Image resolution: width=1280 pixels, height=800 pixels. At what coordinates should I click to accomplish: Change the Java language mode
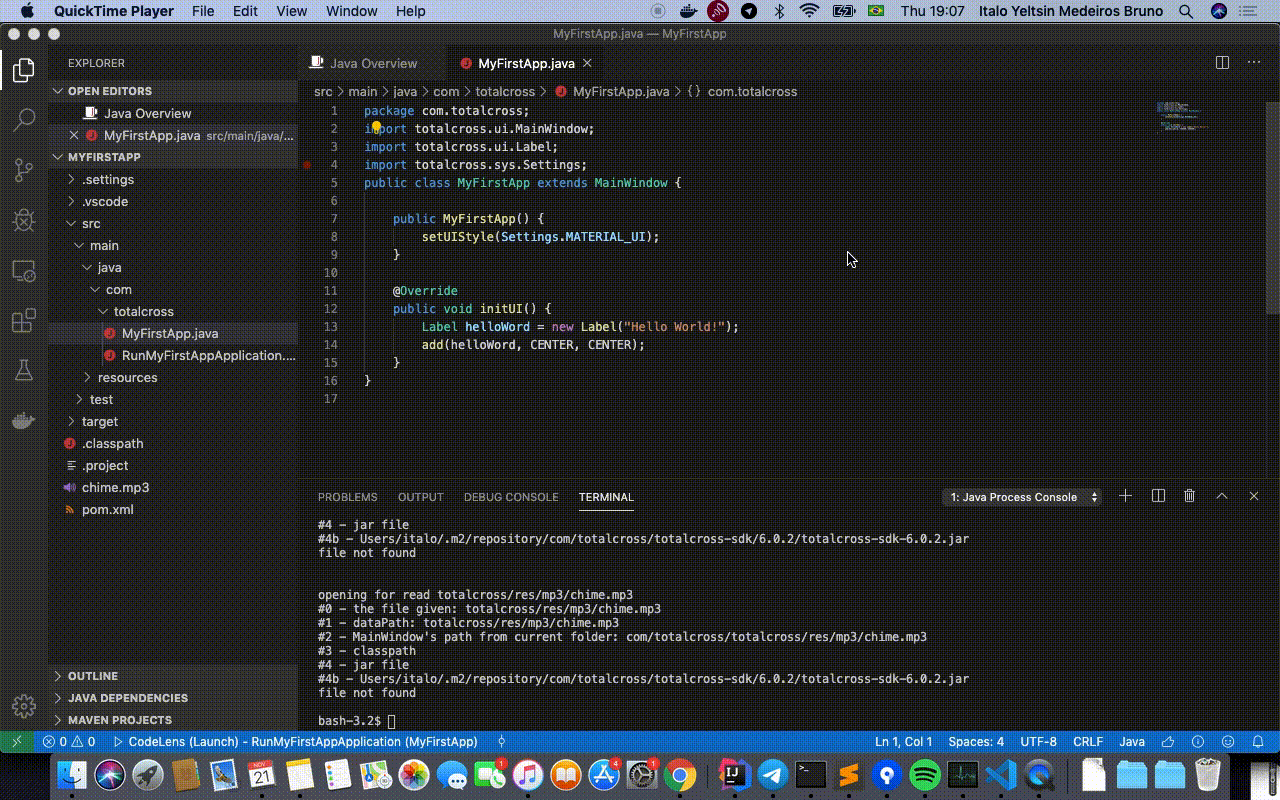coord(1132,742)
